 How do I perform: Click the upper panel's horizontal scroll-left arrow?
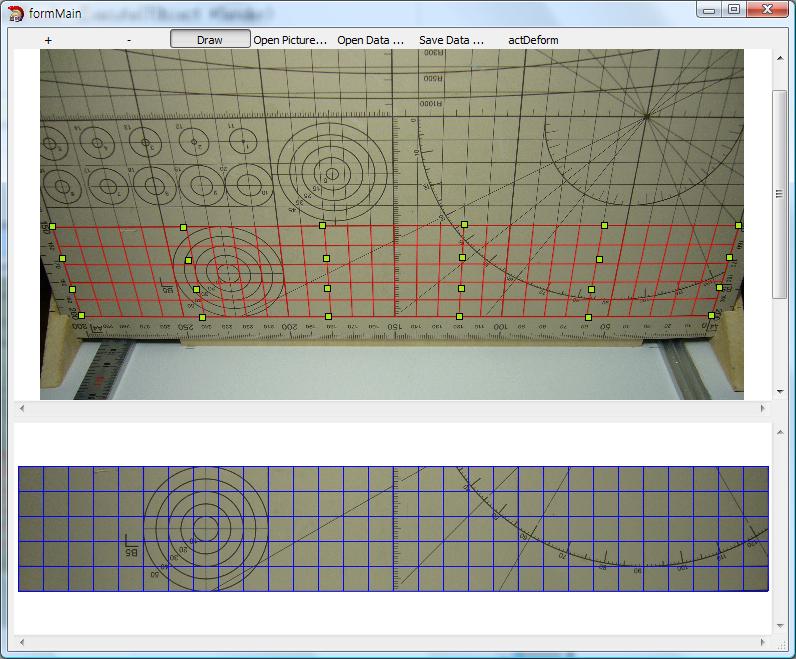coord(19,408)
